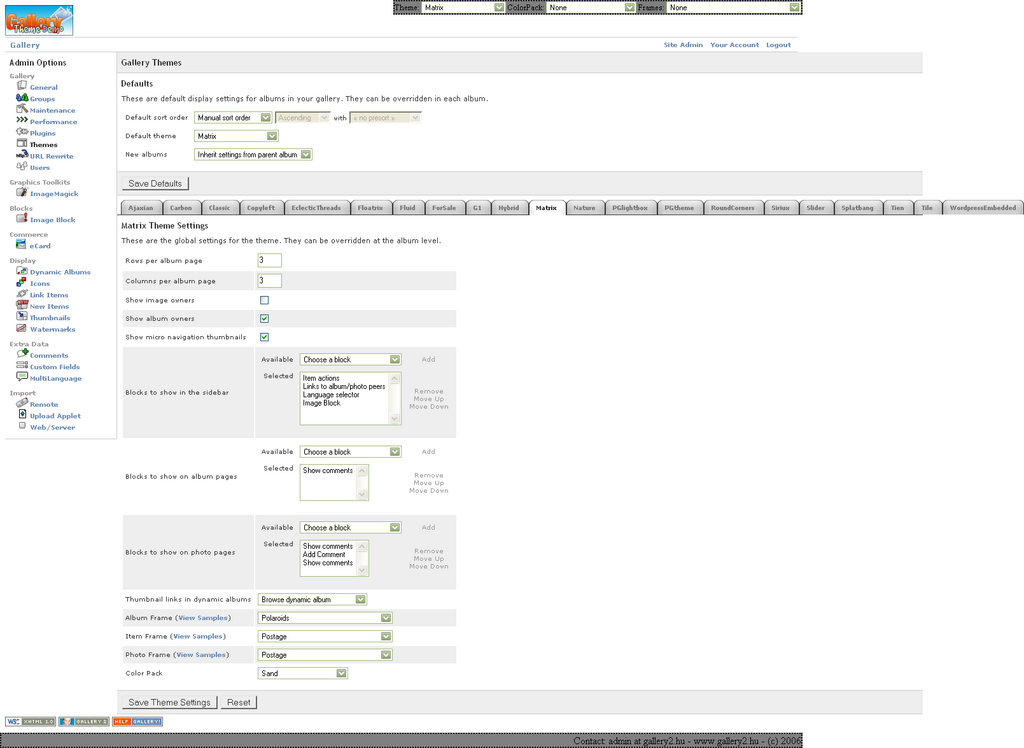Open the WordpressEmbedded theme tab
This screenshot has height=748, width=1024.
click(x=981, y=208)
